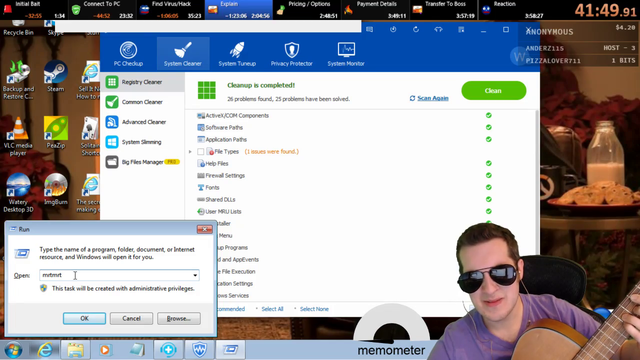The image size is (640, 360).
Task: Click the restore icon in cleaner title bar
Action: coord(393,29)
